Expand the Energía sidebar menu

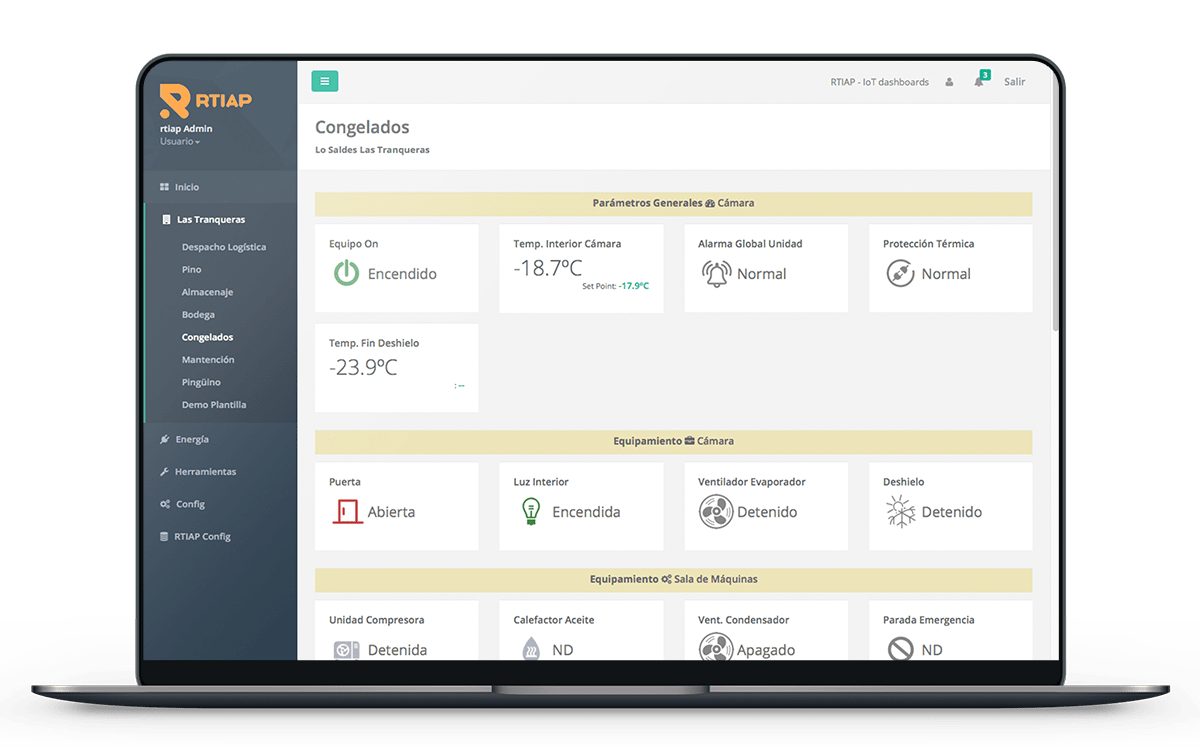pos(191,439)
